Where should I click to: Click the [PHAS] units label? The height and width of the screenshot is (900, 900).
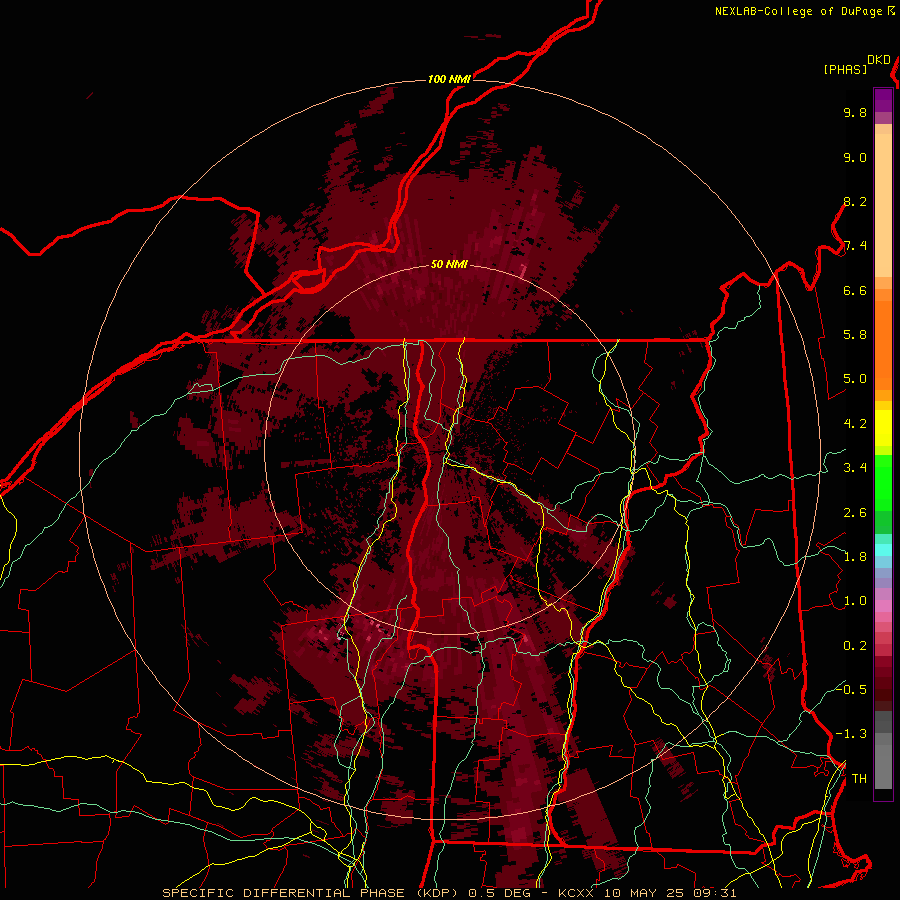click(x=845, y=69)
